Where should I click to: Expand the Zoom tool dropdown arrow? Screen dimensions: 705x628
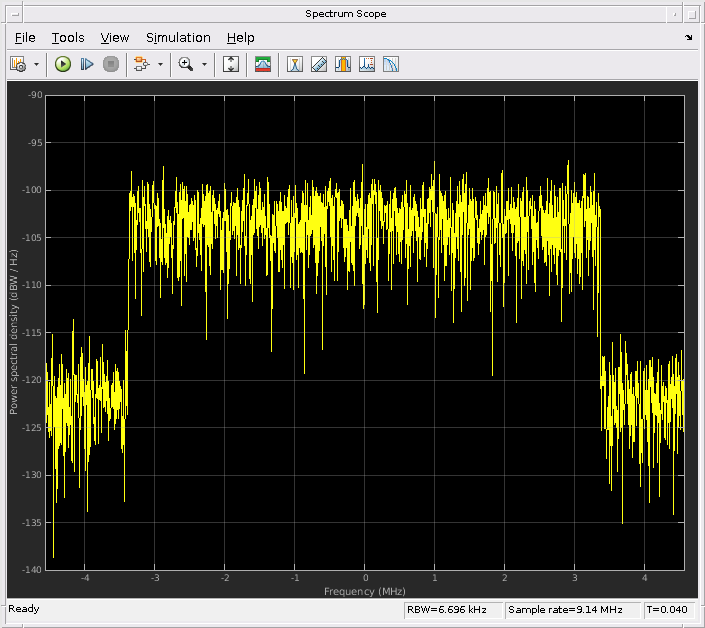click(204, 64)
